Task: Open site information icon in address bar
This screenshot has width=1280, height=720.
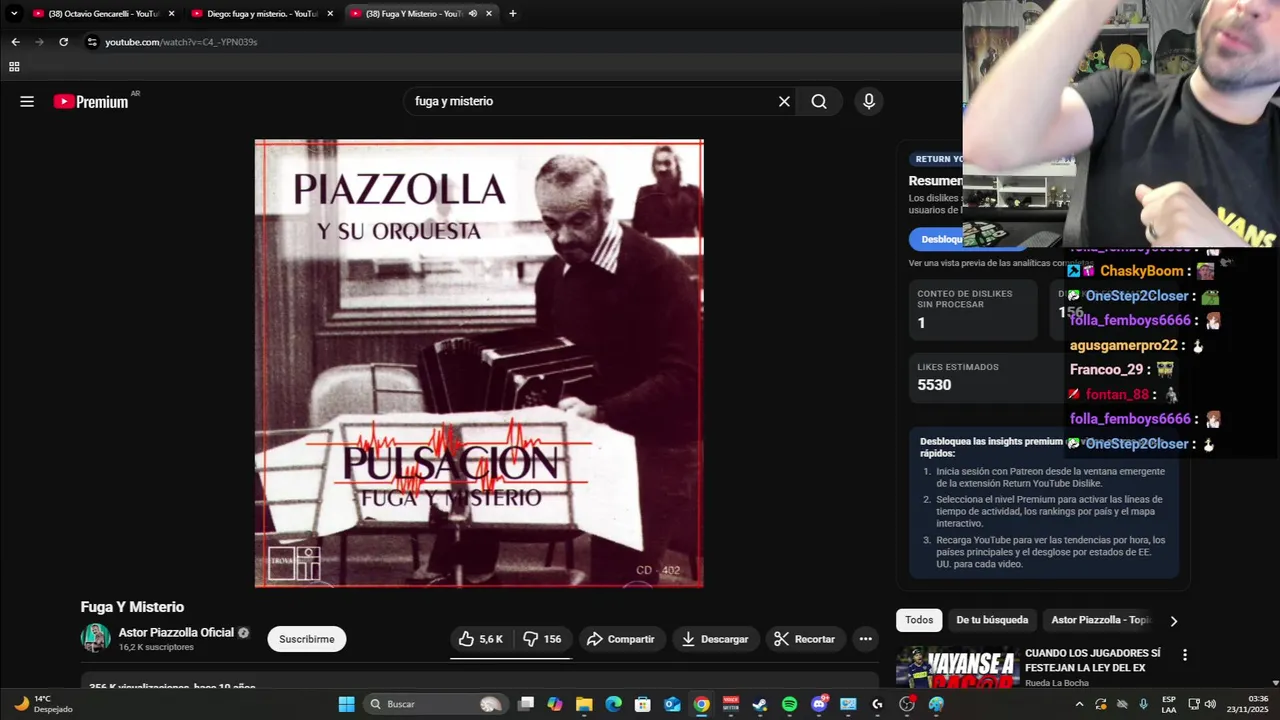Action: [x=92, y=42]
